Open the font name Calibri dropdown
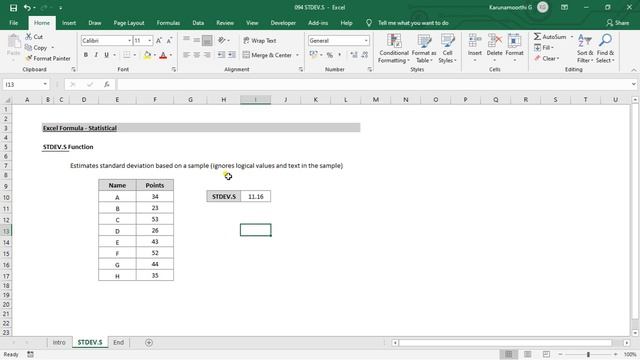640x360 pixels. pyautogui.click(x=129, y=40)
